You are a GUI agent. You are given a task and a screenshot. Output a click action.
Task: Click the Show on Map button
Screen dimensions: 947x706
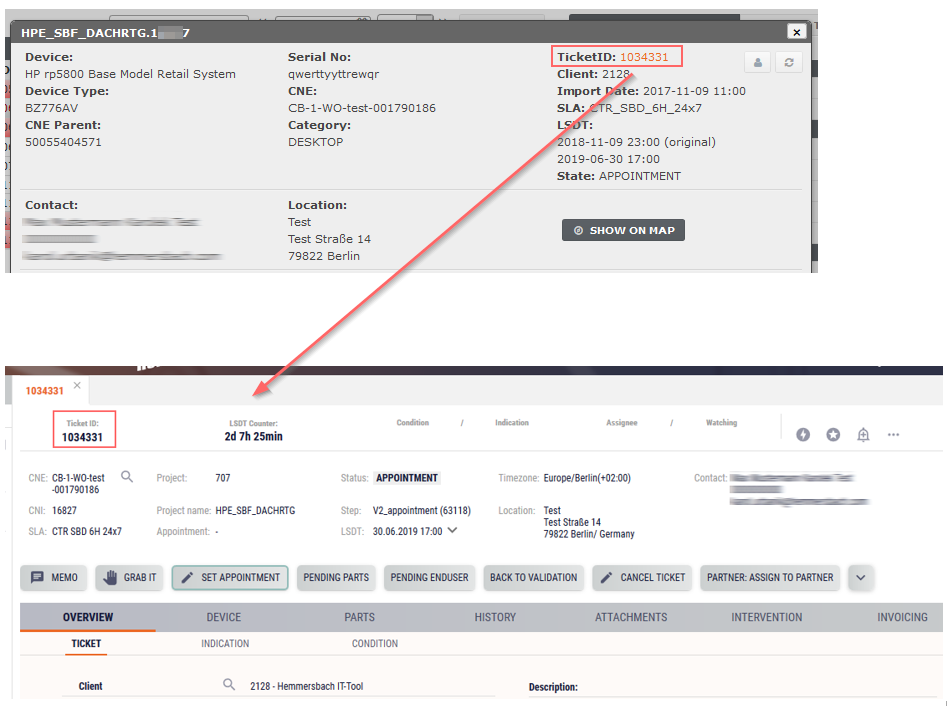tap(623, 230)
